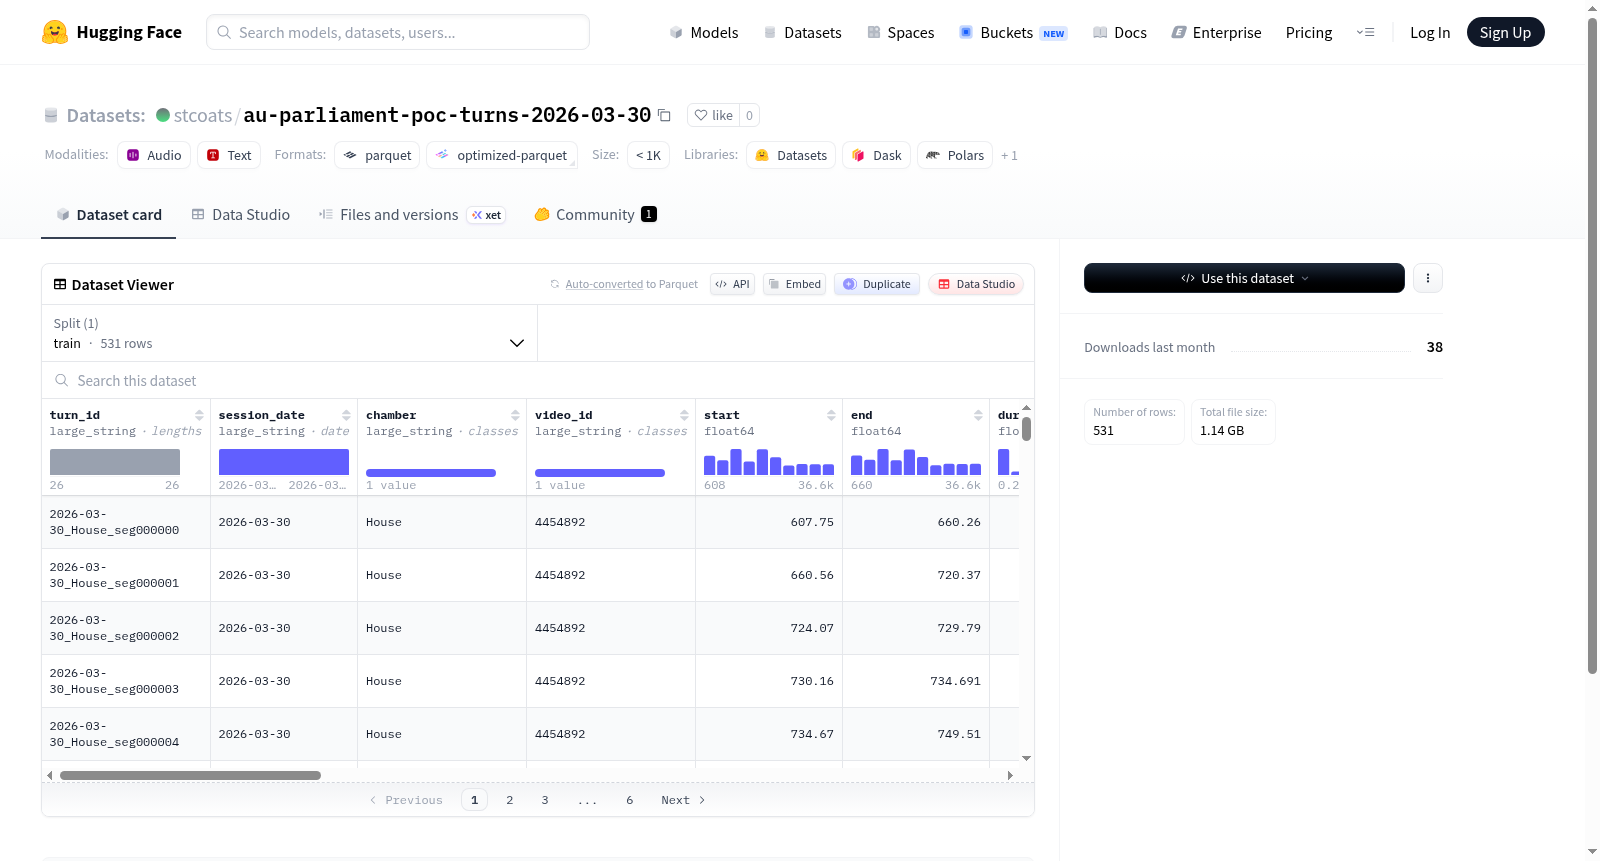Image resolution: width=1600 pixels, height=861 pixels.
Task: Sort the session_date column with its arrows
Action: coord(346,415)
